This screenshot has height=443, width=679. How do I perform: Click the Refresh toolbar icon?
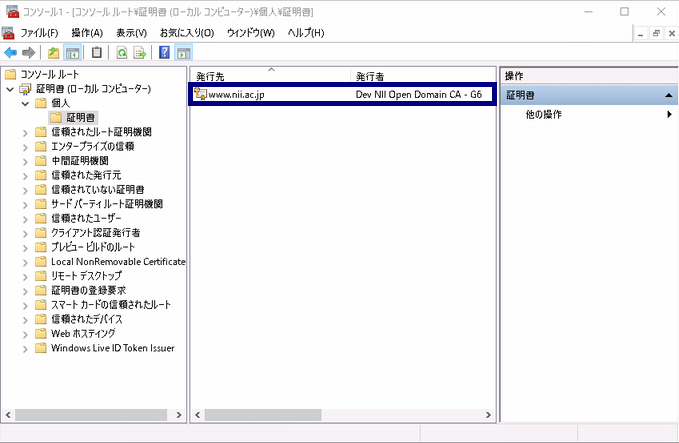(x=122, y=53)
